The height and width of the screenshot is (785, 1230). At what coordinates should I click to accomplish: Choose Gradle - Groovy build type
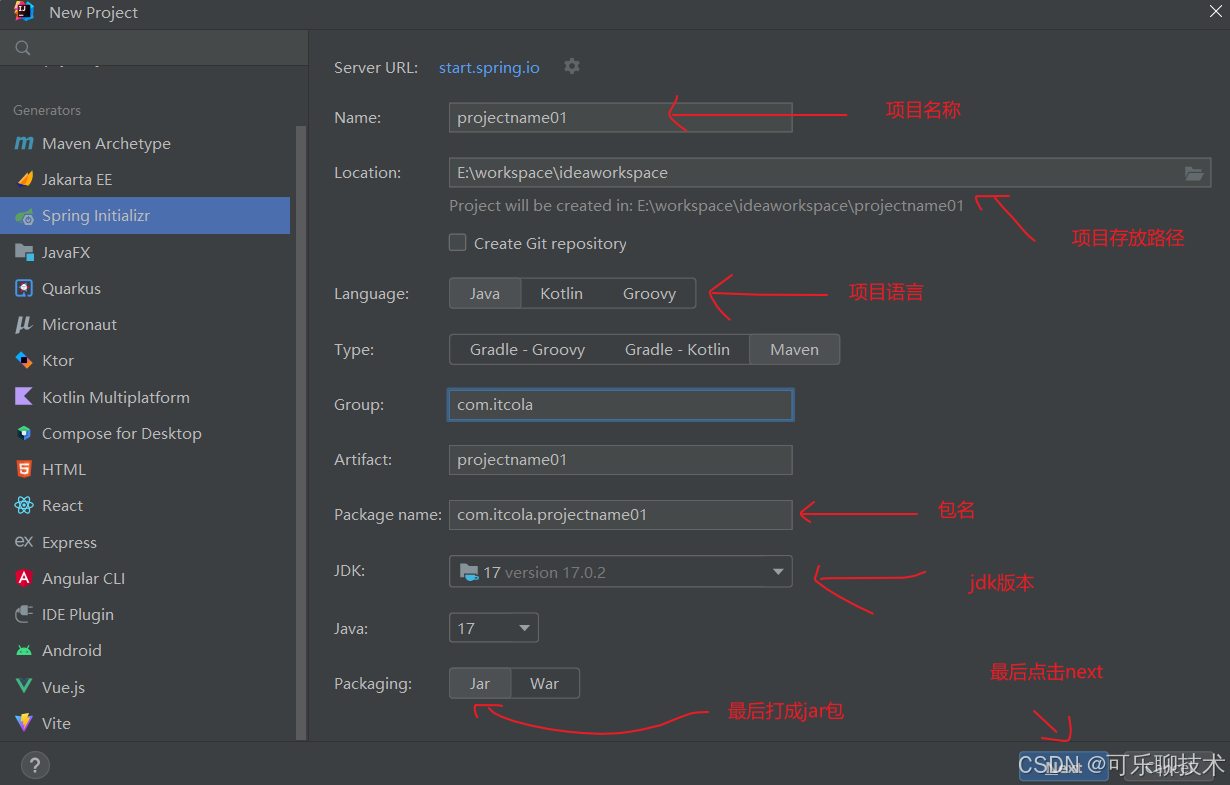[x=527, y=349]
